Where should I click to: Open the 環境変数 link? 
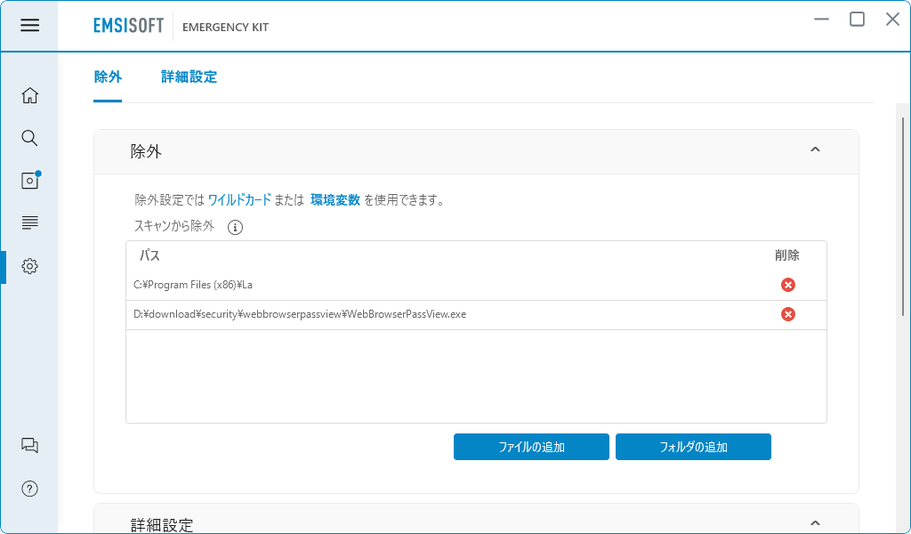click(x=335, y=200)
